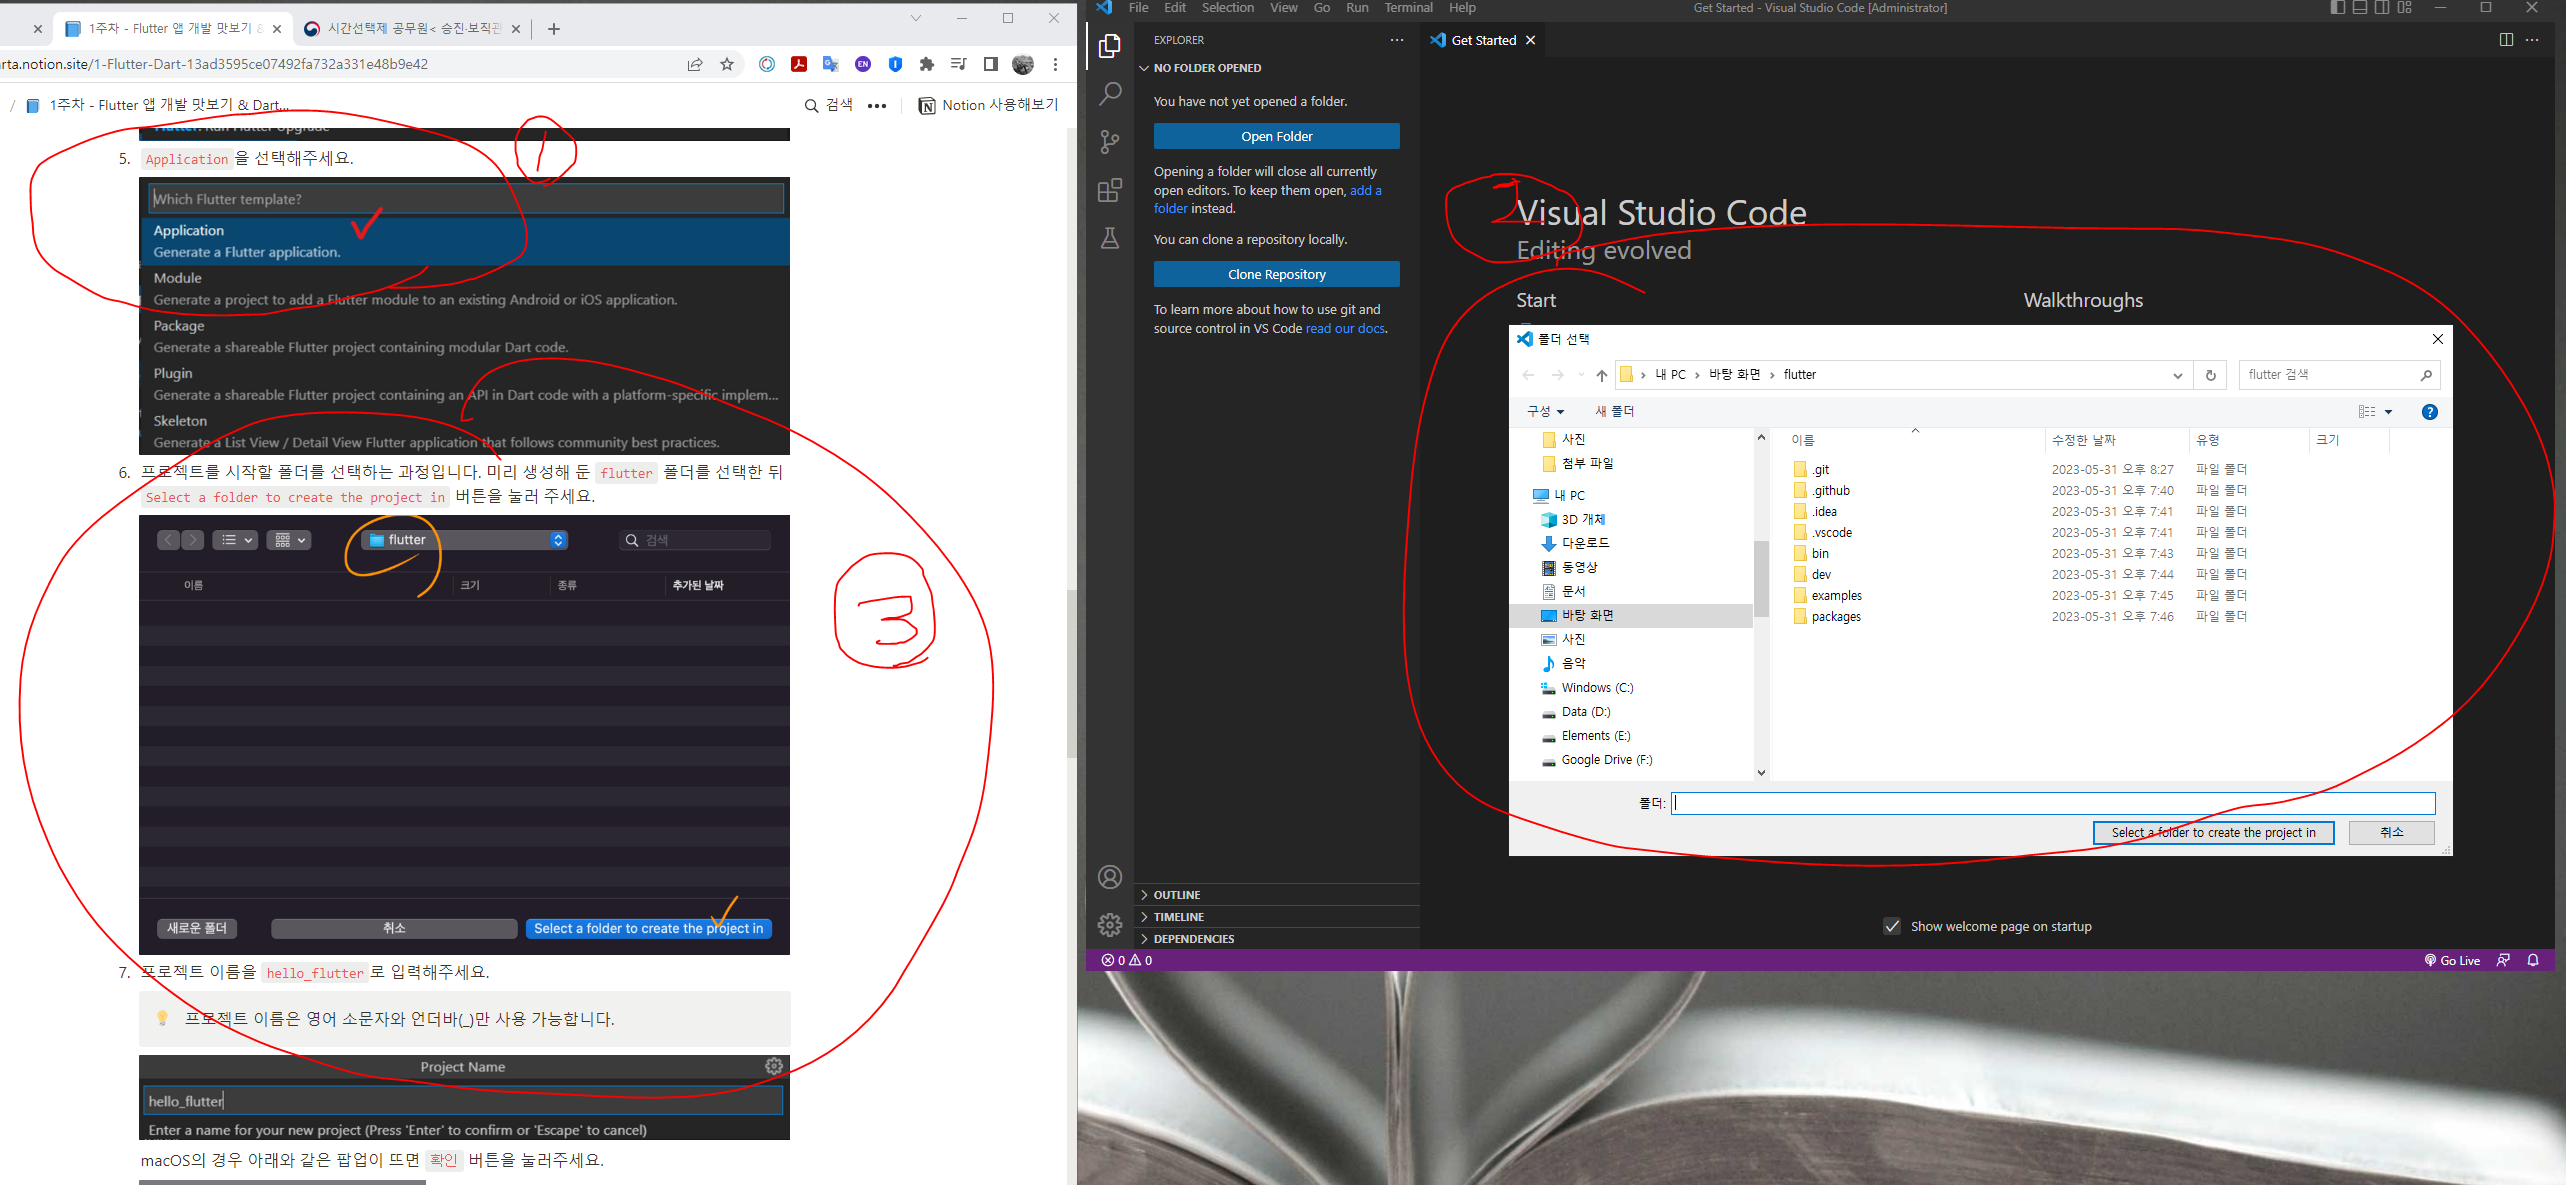Open the File menu in VS Code

click(x=1138, y=8)
